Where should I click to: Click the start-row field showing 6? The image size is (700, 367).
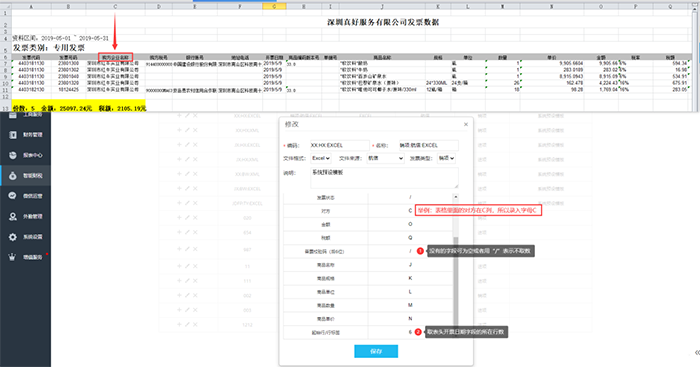tap(410, 332)
